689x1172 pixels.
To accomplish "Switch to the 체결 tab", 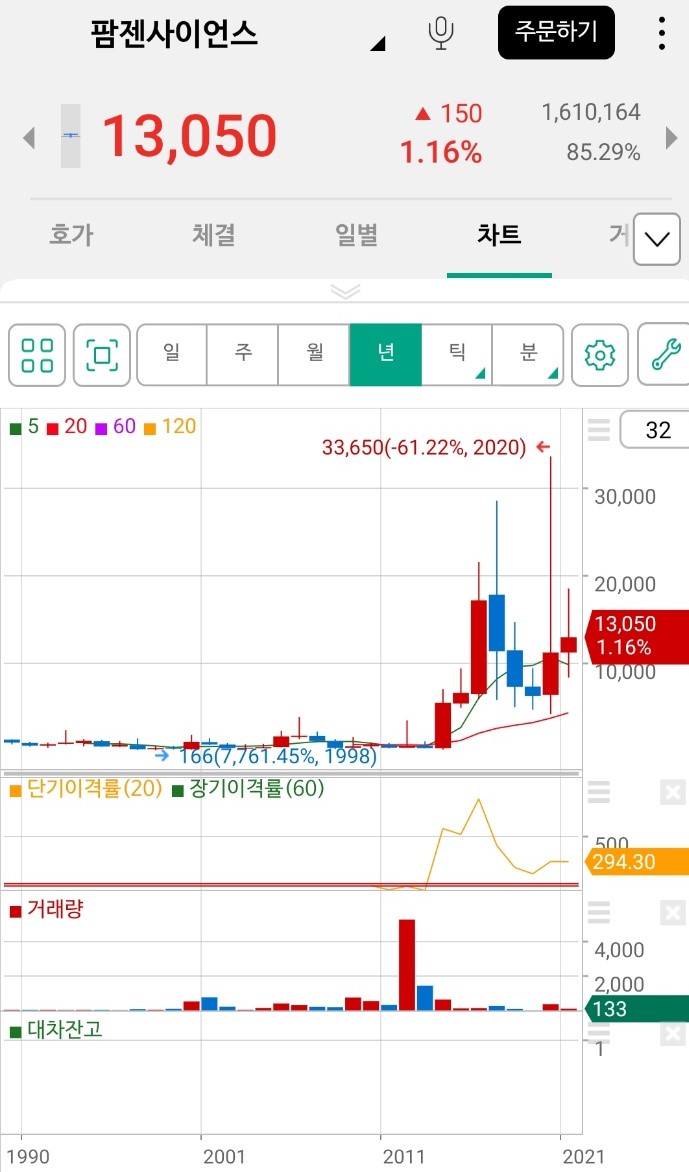I will (x=214, y=235).
